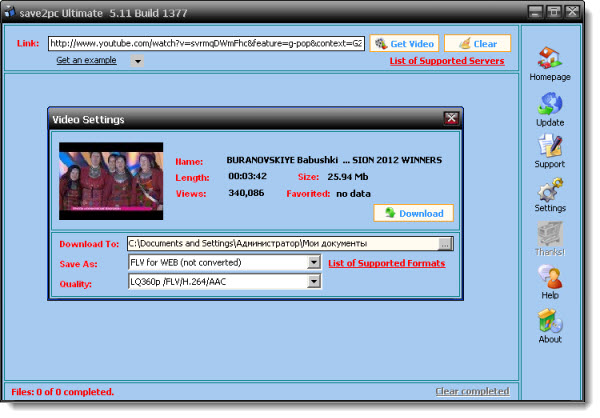Click the views value 340,086
This screenshot has width=600, height=418.
(246, 193)
